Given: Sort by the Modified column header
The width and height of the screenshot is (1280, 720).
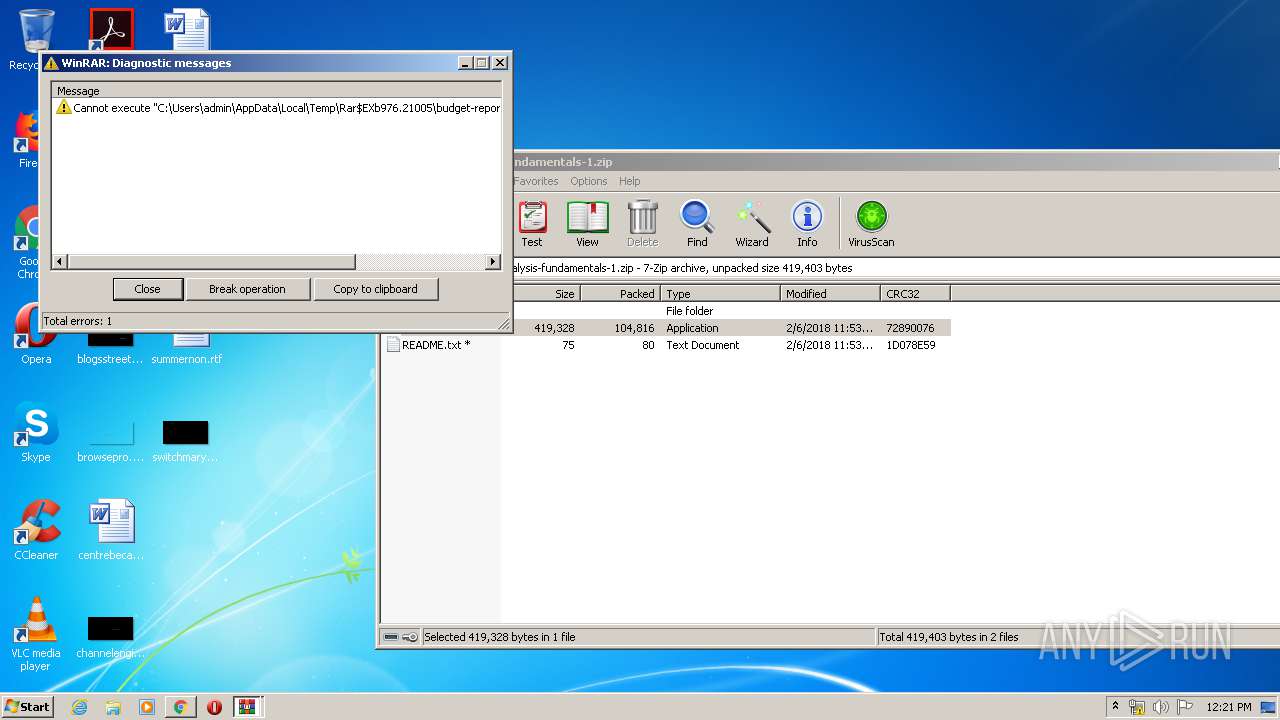Looking at the screenshot, I should [x=830, y=294].
